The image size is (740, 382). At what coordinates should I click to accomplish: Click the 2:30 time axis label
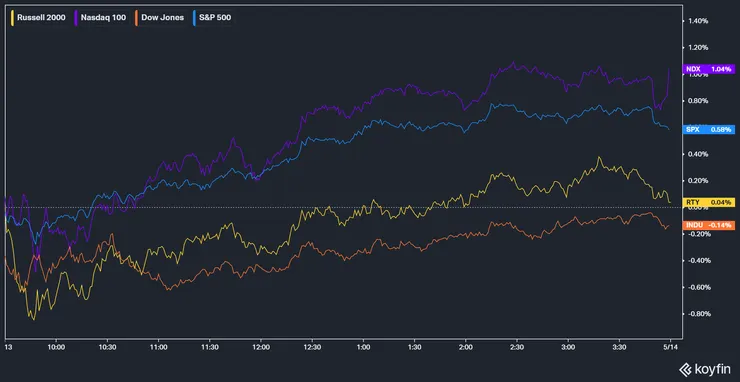[x=517, y=346]
